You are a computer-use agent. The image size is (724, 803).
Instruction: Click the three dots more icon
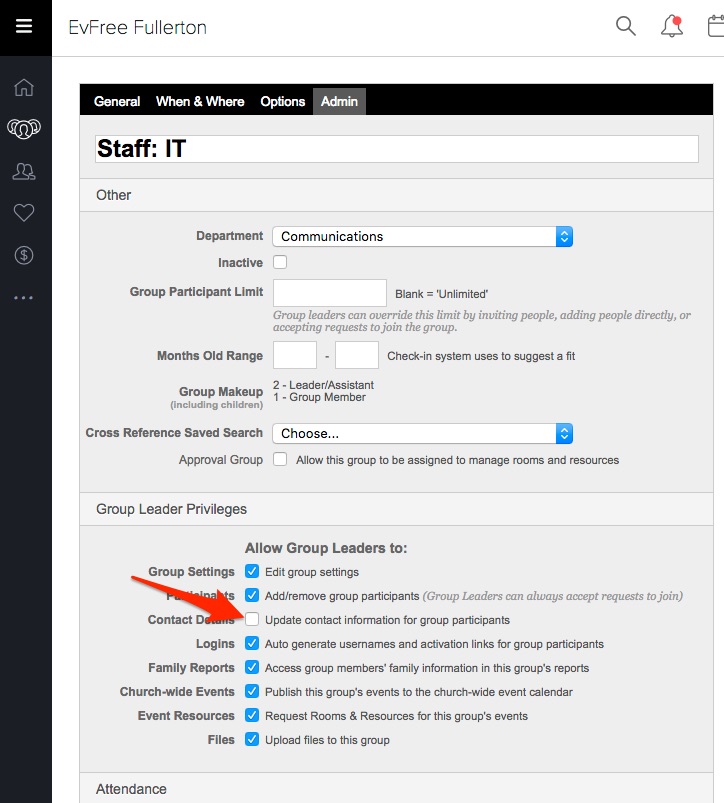[24, 297]
